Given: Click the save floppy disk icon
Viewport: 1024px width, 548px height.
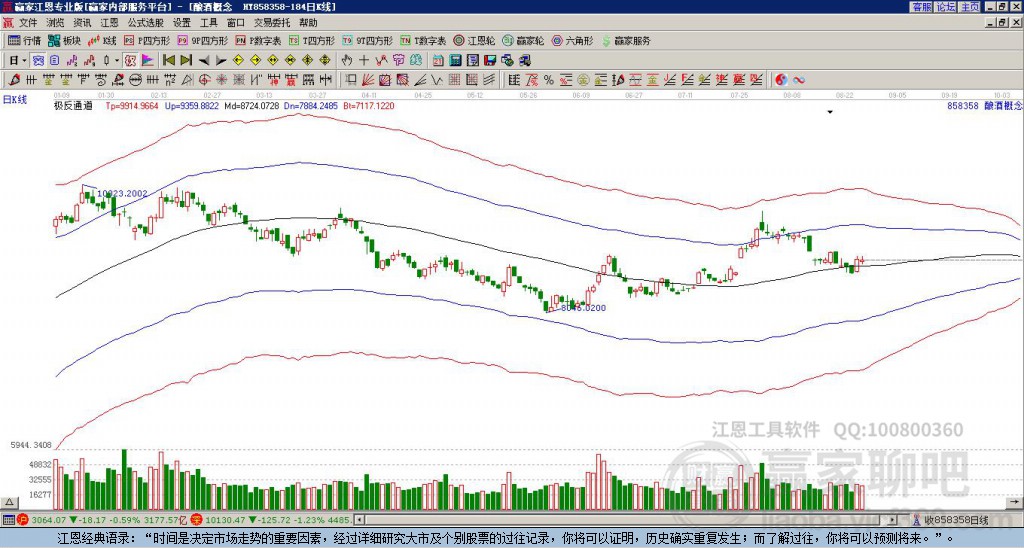Looking at the screenshot, I should point(490,61).
